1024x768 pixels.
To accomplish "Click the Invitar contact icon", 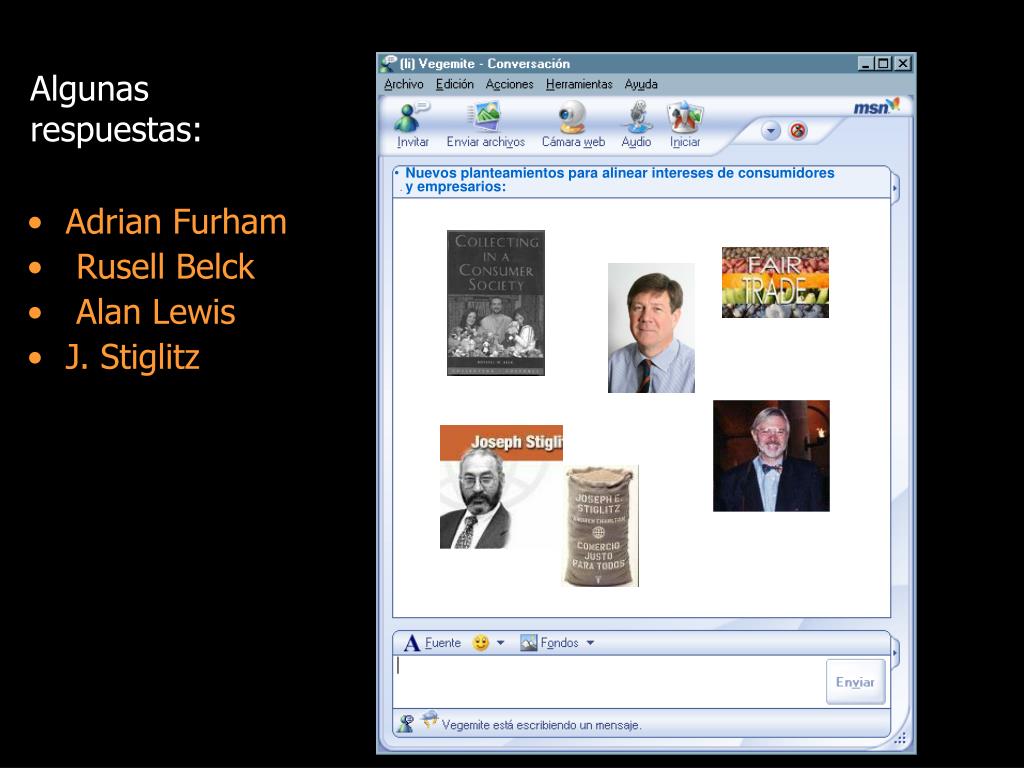I will point(411,118).
